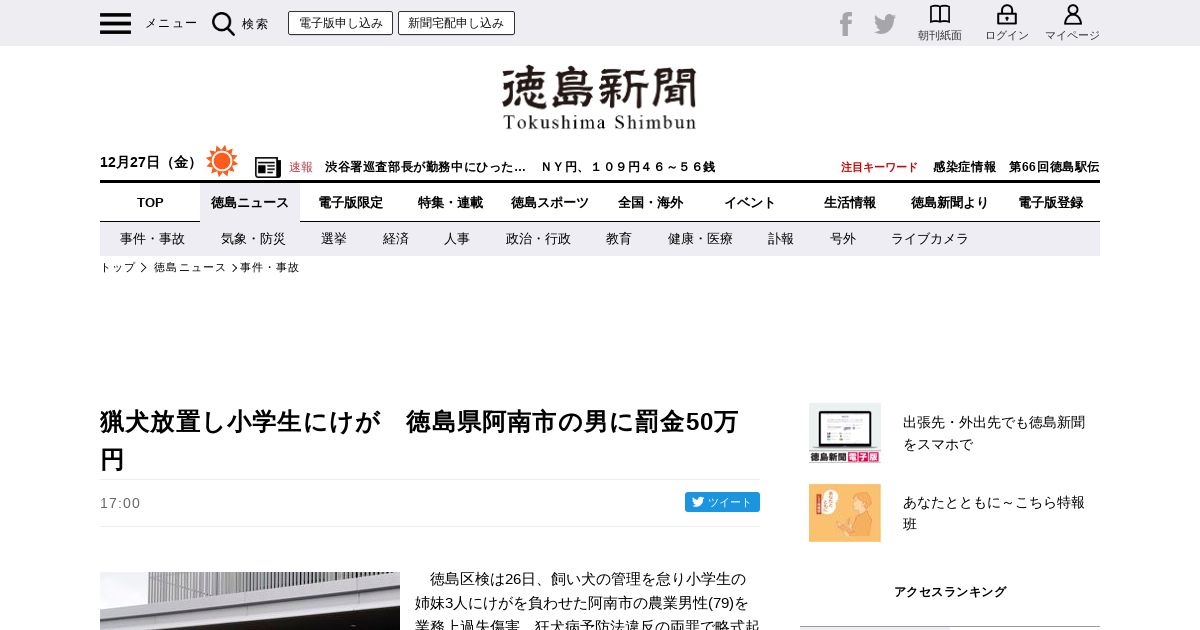Viewport: 1200px width, 630px height.
Task: Open 徳島新聞より navigation tab
Action: click(950, 202)
